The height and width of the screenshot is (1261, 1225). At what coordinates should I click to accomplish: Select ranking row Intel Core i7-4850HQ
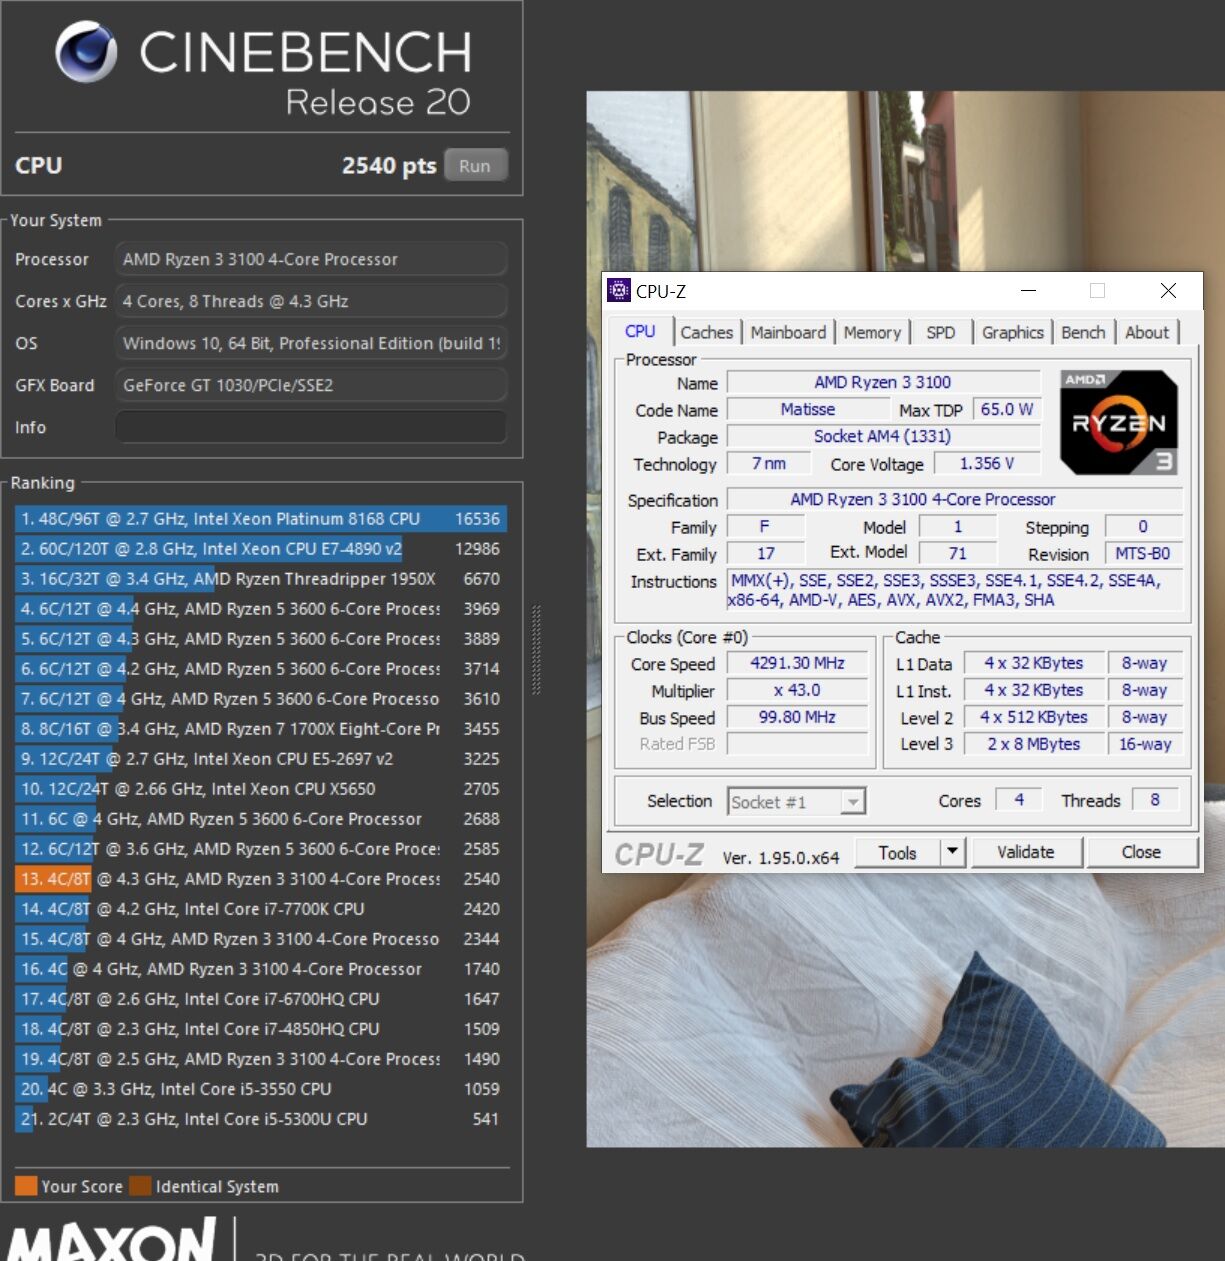[260, 1029]
